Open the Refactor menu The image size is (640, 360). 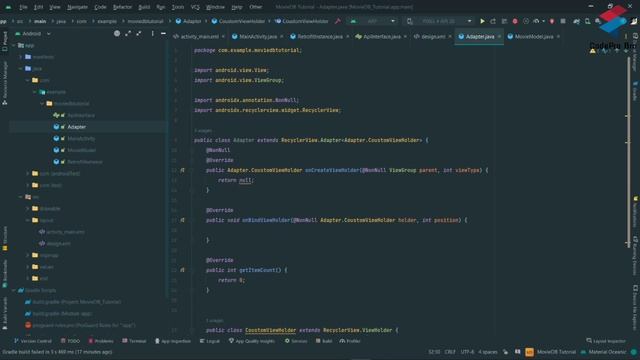pyautogui.click(x=122, y=7)
